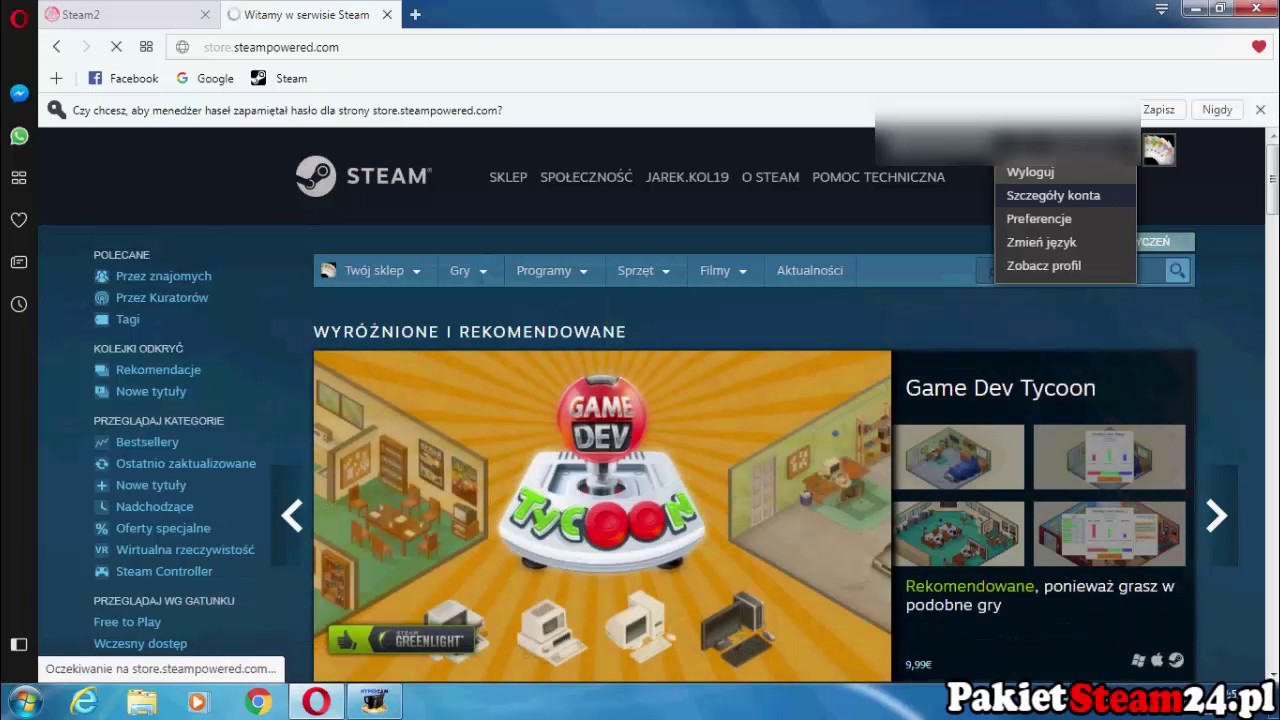Choose Zmień język in the account menu
The width and height of the screenshot is (1280, 720).
(x=1041, y=242)
